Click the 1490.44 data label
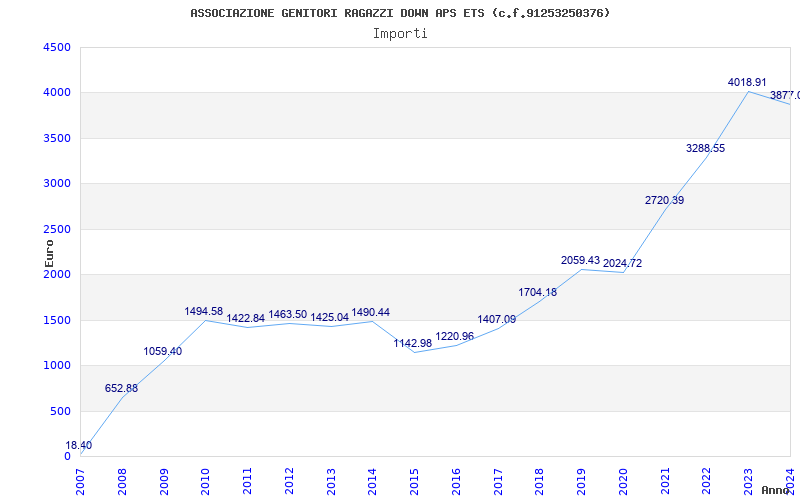Screen dimensions: 800x500 pos(371,312)
